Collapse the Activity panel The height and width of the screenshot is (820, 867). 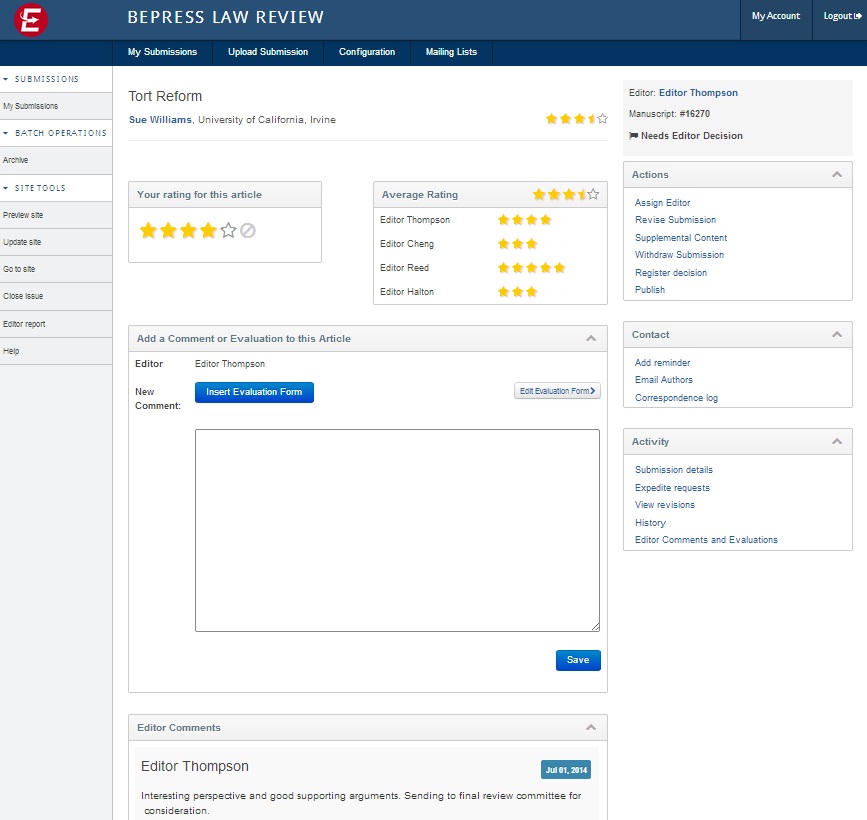(837, 442)
